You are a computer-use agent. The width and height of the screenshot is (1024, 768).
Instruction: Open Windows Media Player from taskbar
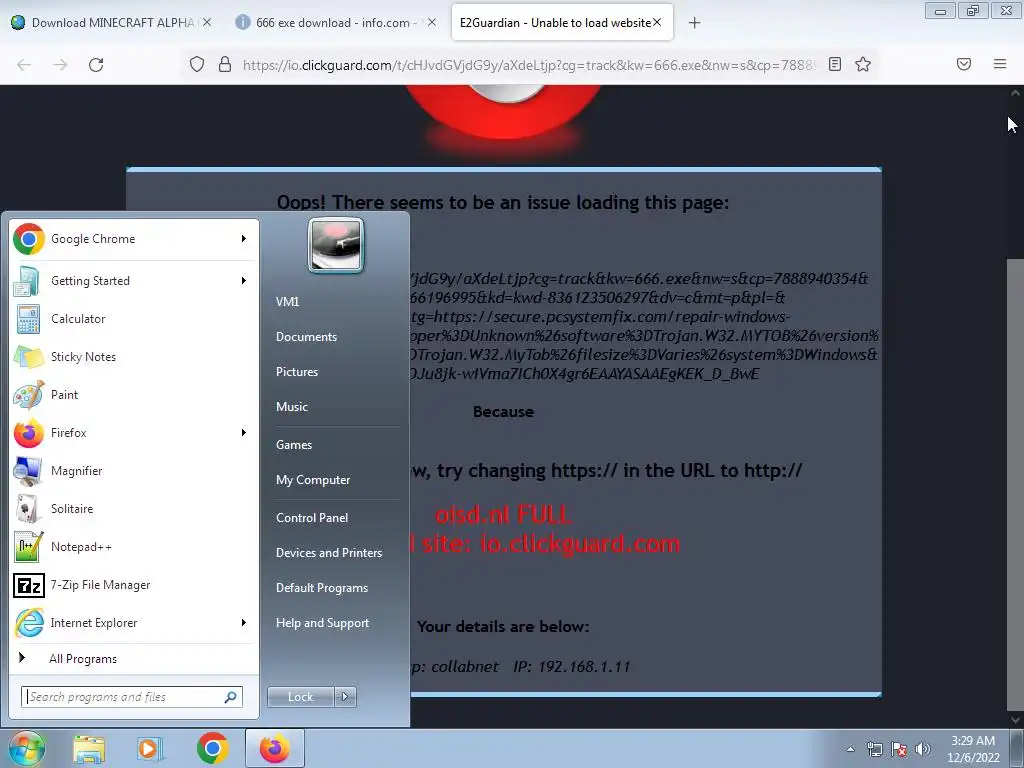tap(150, 749)
